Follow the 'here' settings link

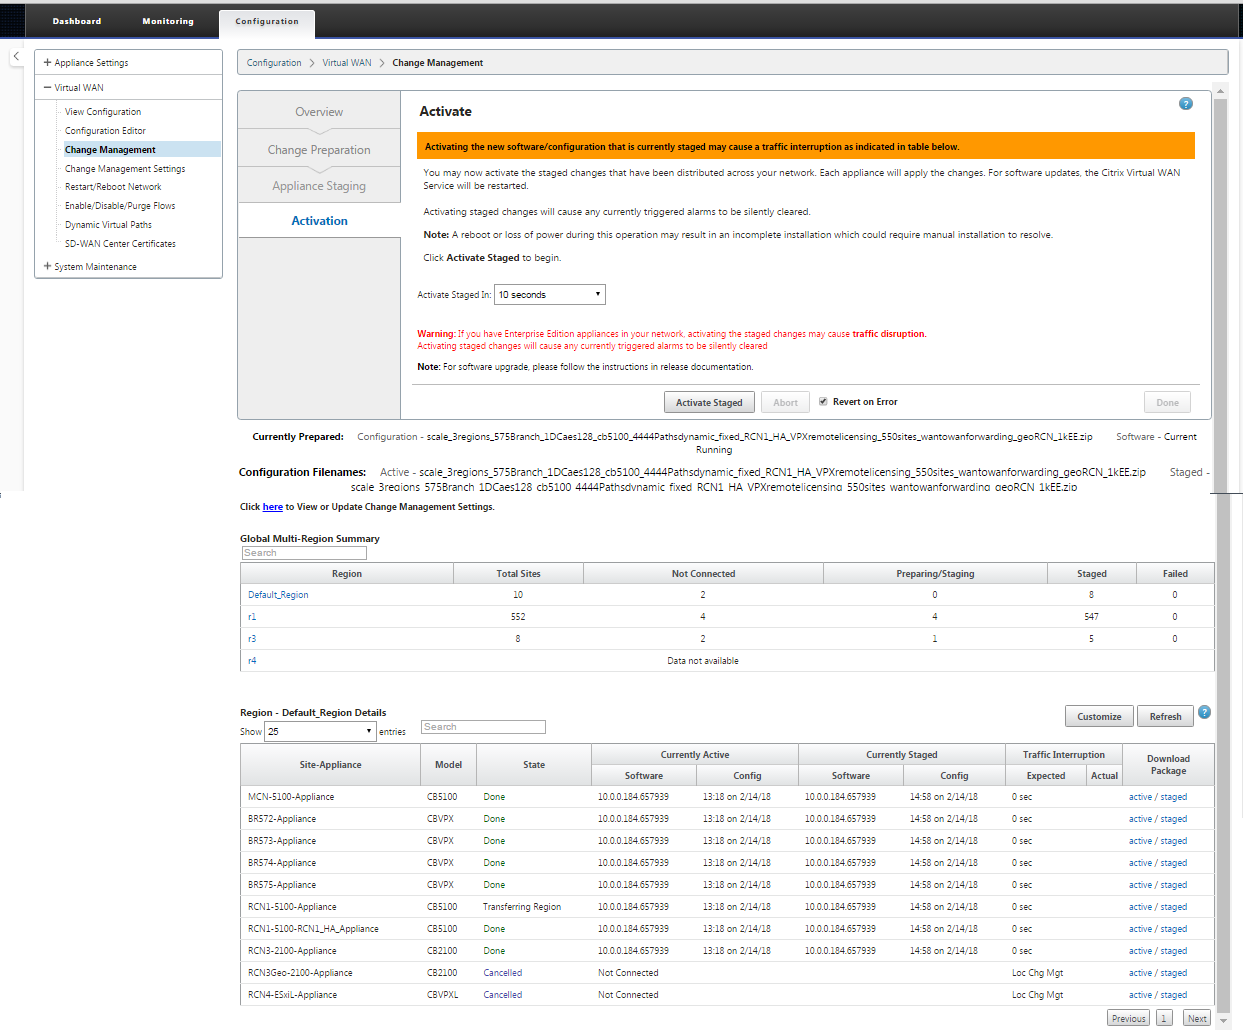click(273, 507)
